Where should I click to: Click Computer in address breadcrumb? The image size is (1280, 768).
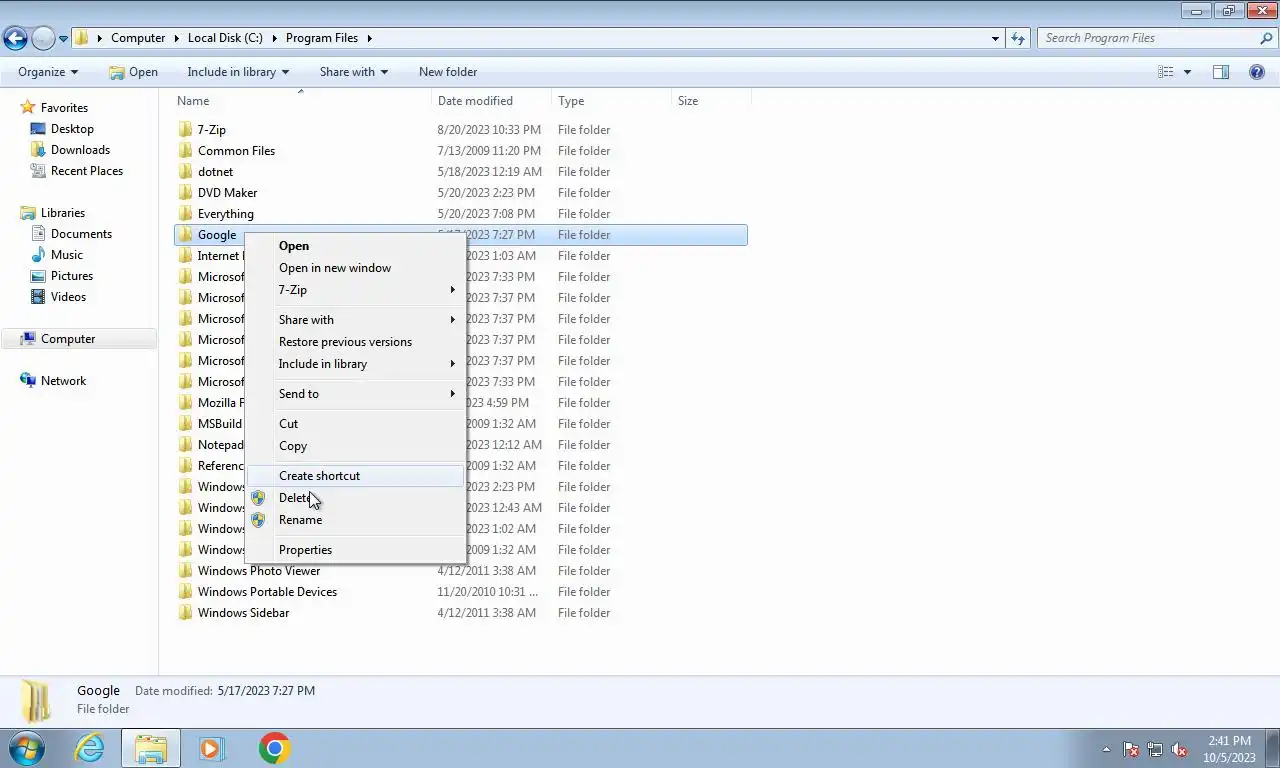[138, 38]
